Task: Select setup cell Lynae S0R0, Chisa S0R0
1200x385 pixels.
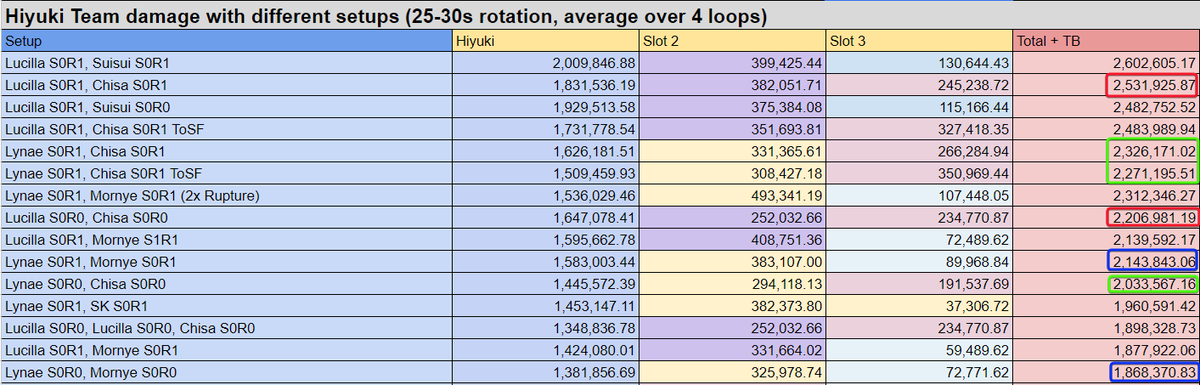Action: 226,283
